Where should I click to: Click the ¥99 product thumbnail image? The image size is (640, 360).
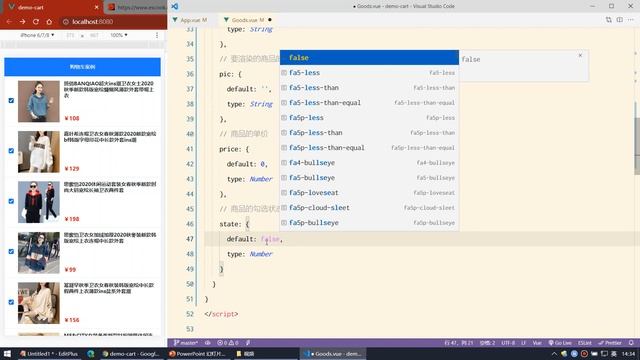click(39, 253)
